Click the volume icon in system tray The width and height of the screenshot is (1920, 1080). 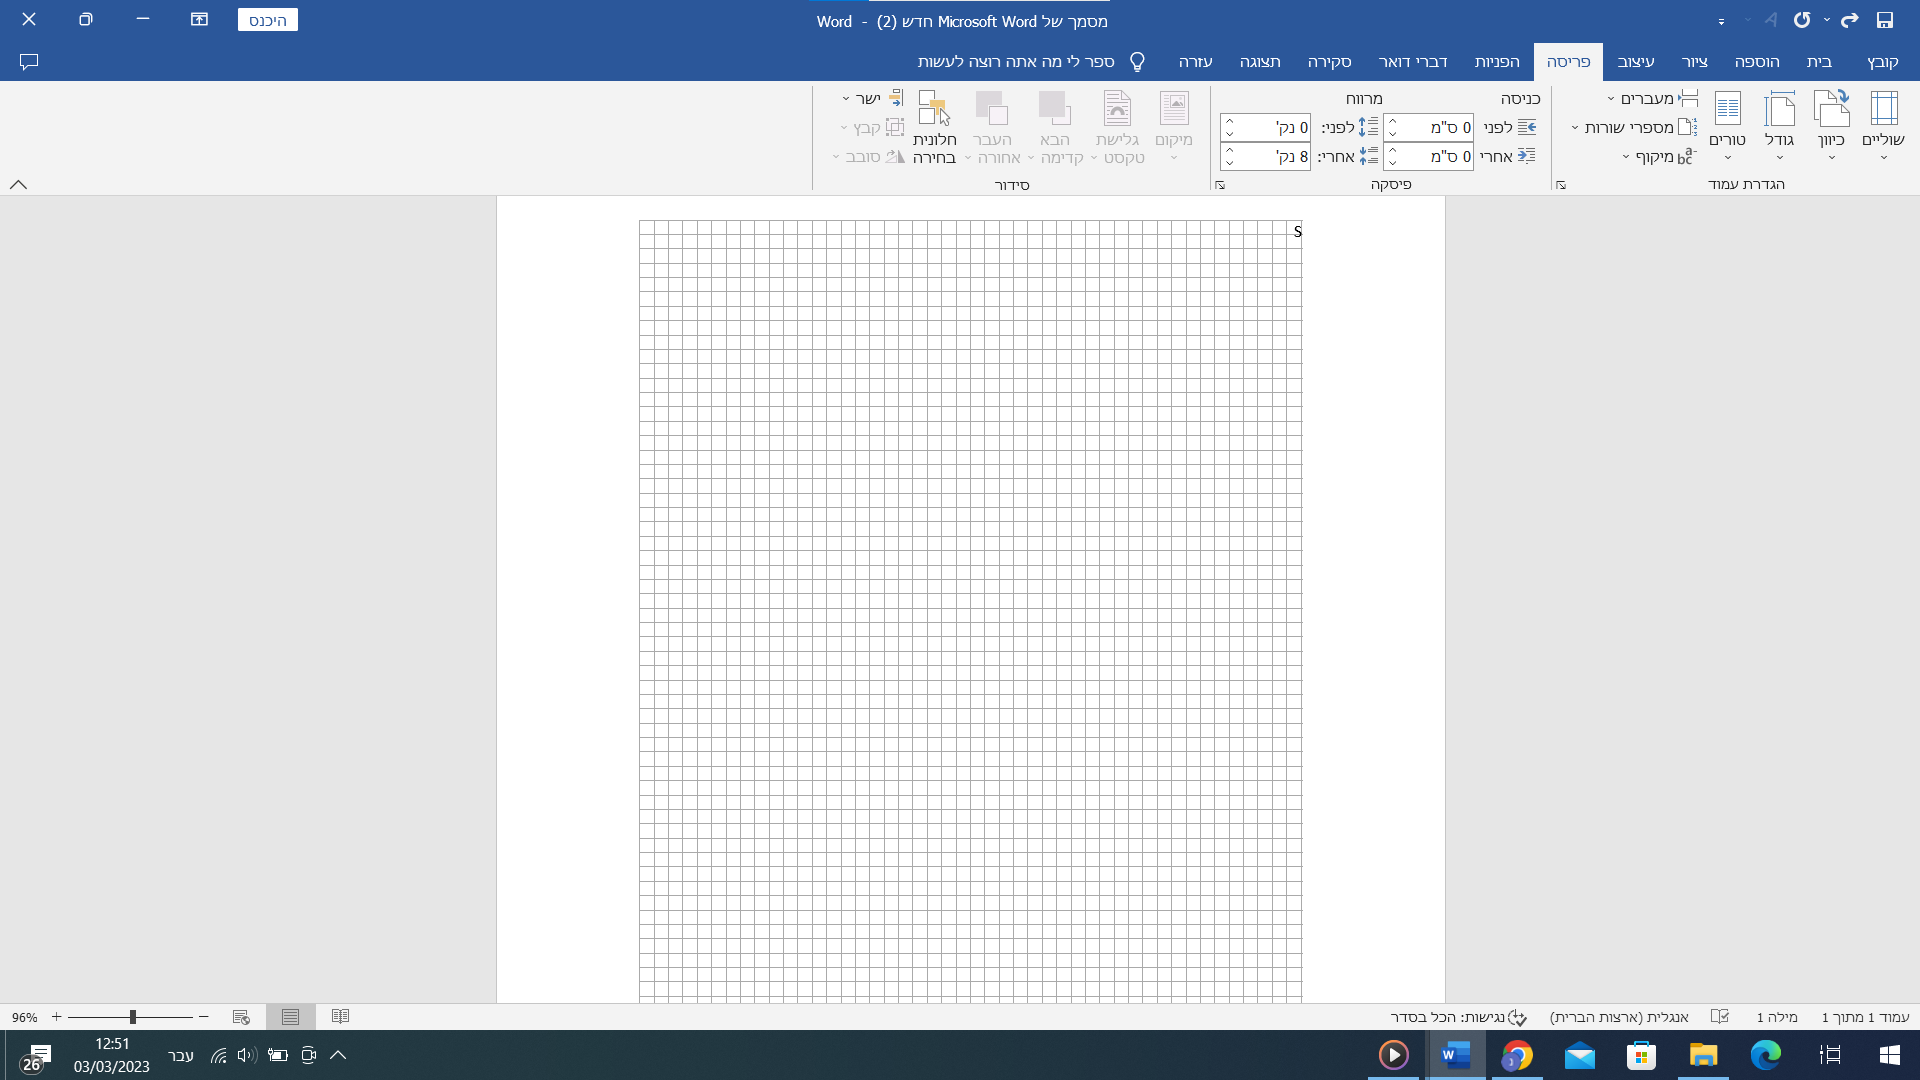click(x=247, y=1055)
